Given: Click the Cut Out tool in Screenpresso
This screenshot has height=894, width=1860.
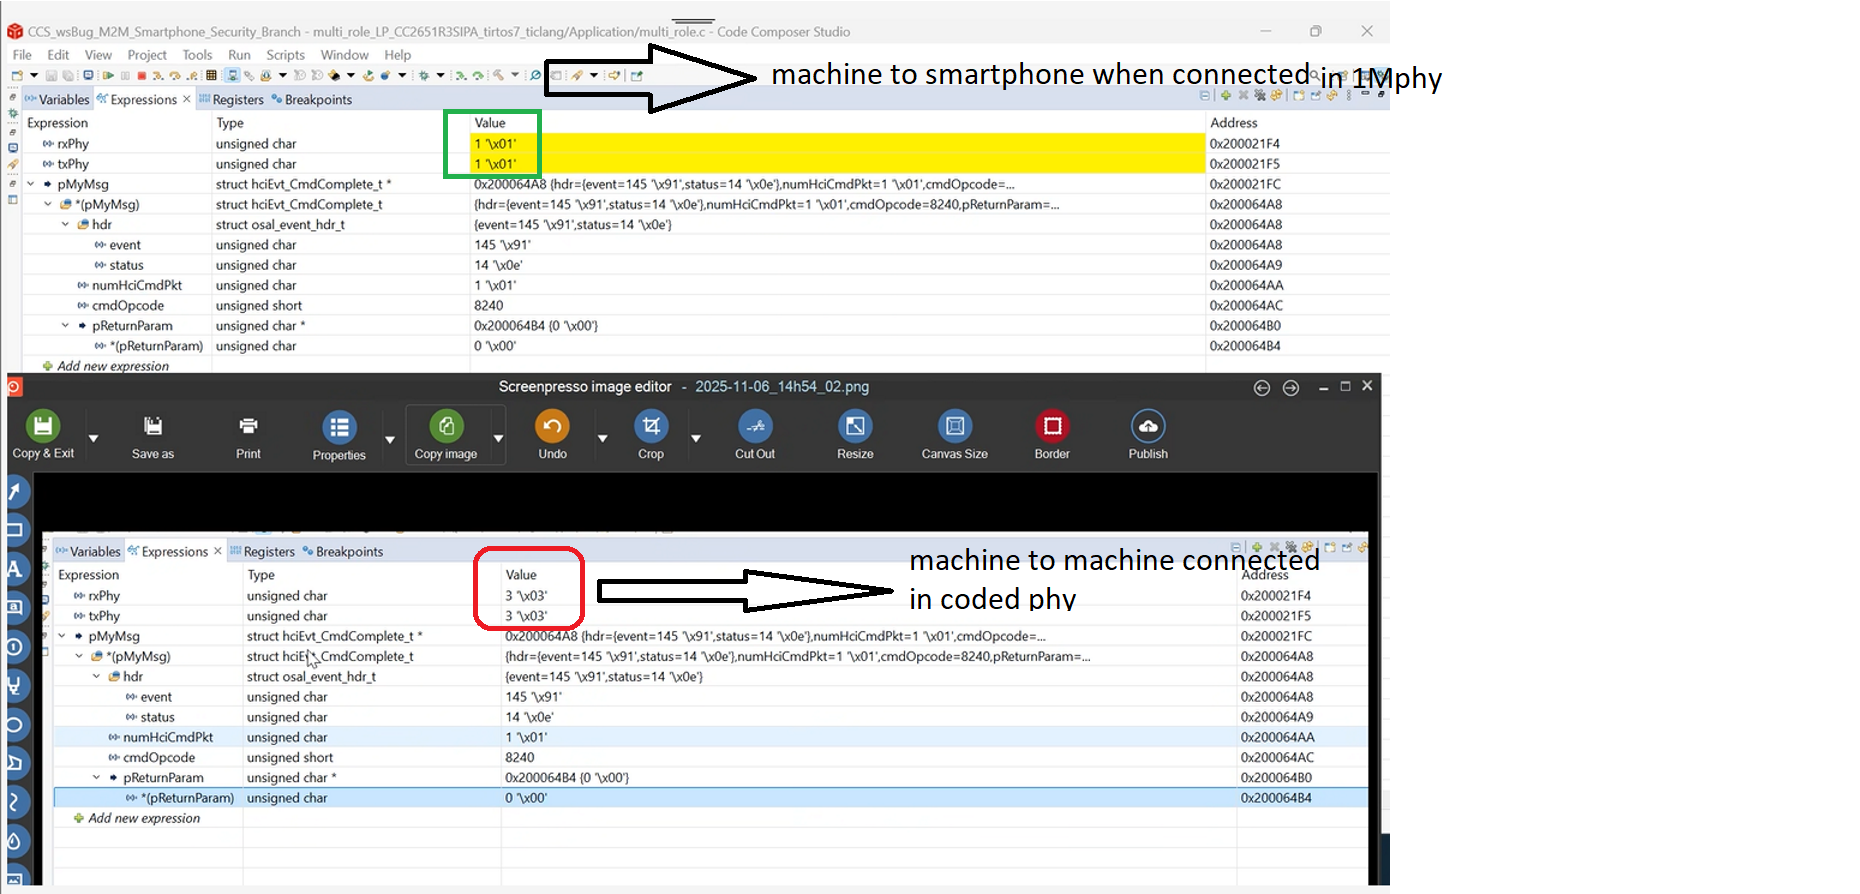Looking at the screenshot, I should (755, 435).
